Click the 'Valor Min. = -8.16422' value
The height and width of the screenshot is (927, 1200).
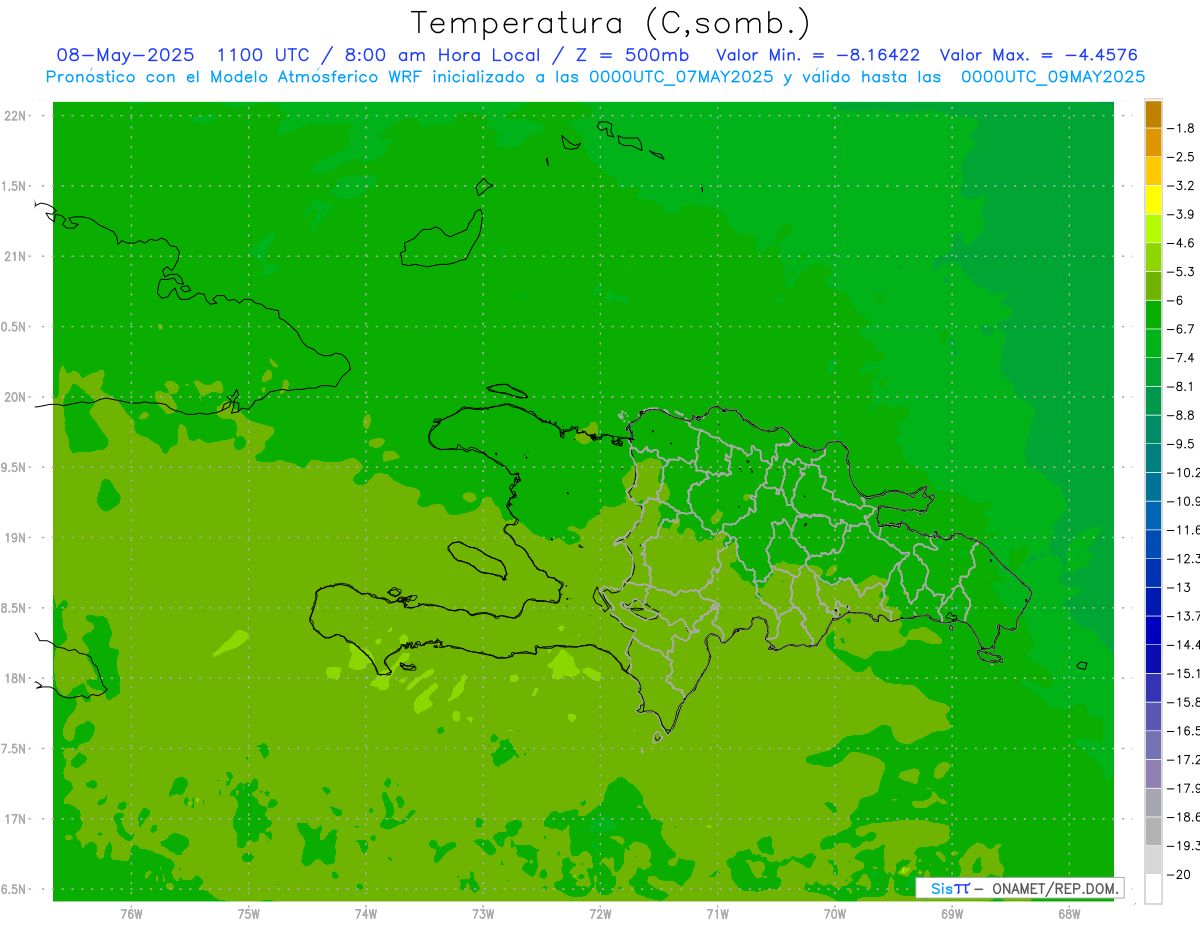[818, 56]
